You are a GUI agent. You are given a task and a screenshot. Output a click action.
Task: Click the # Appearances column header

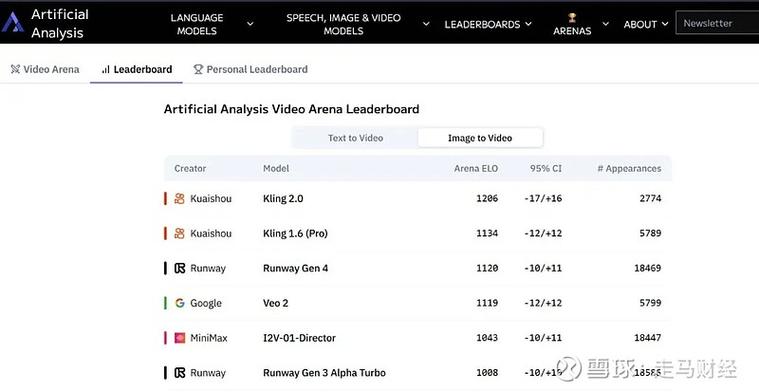(x=629, y=168)
